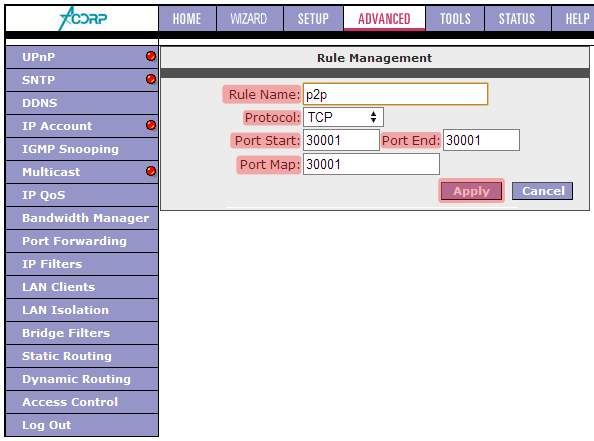Click the red status dot beside UPnP

(151, 56)
